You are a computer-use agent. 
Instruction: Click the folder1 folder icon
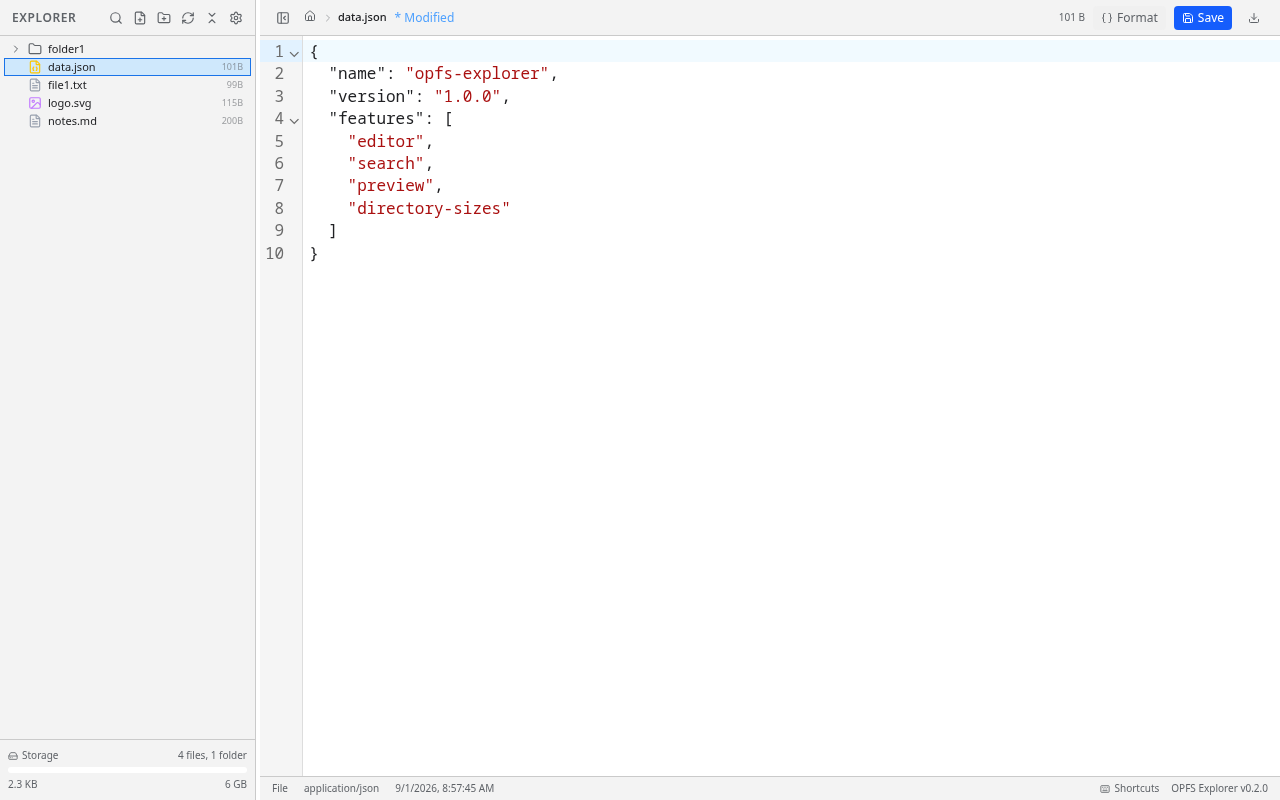[x=35, y=49]
